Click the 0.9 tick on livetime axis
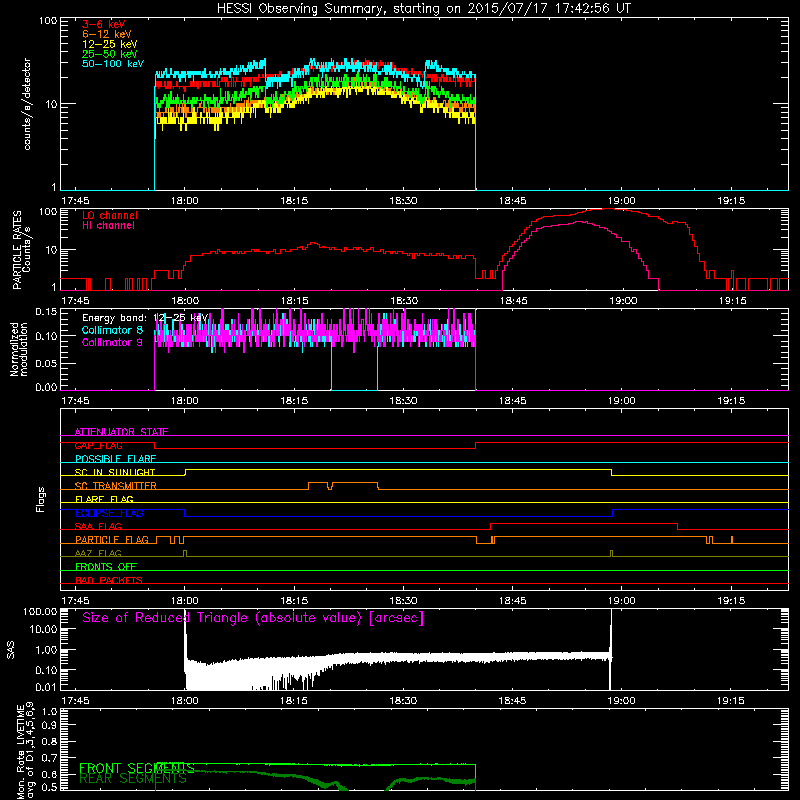The image size is (800, 800). [x=49, y=726]
